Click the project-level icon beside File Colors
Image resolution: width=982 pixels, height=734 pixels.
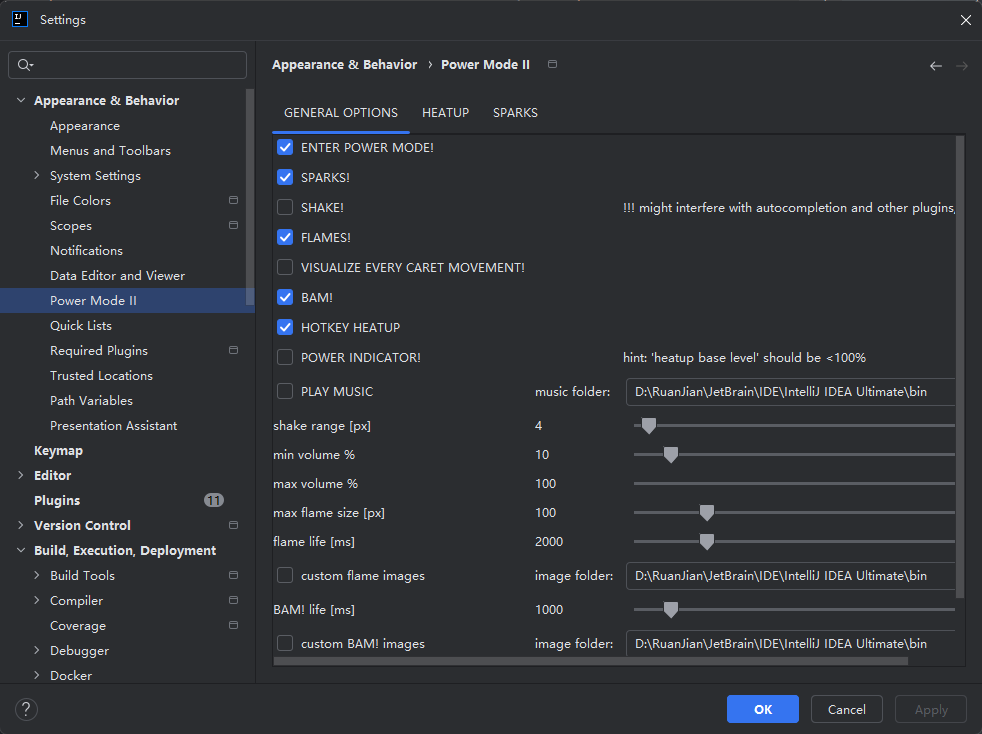click(233, 200)
